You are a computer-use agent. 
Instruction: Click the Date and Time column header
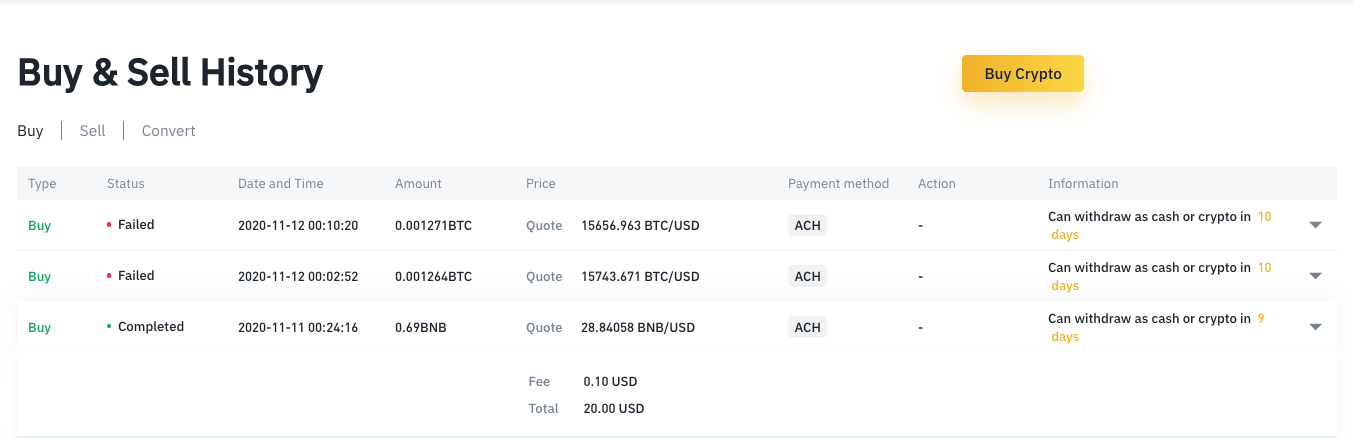pos(280,184)
